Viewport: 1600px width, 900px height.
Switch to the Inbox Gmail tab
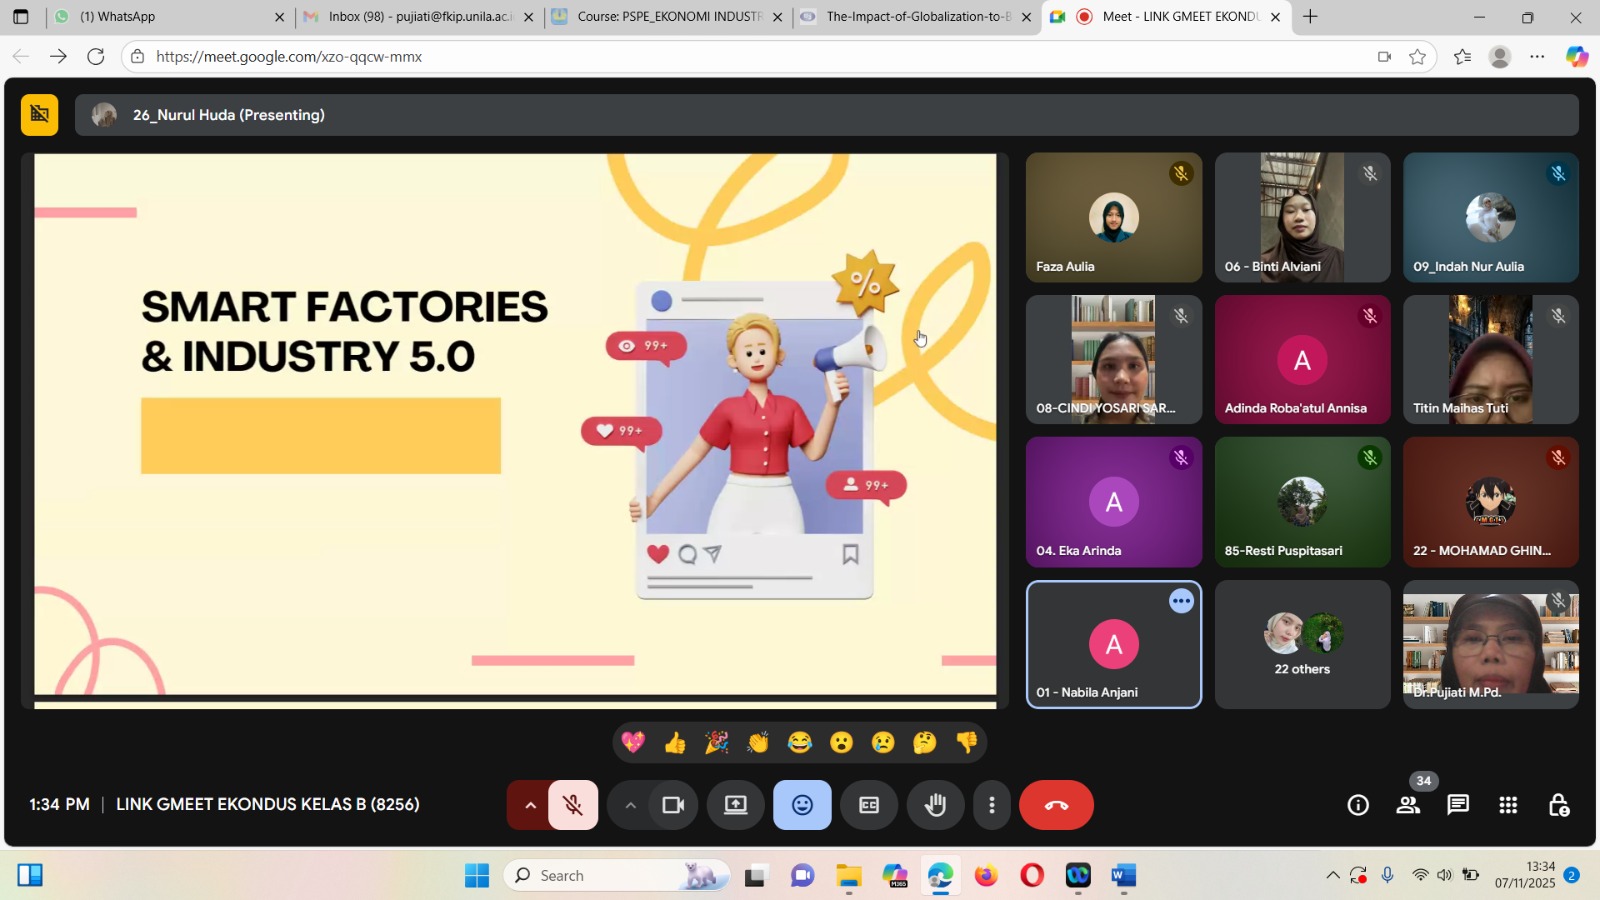click(x=420, y=17)
